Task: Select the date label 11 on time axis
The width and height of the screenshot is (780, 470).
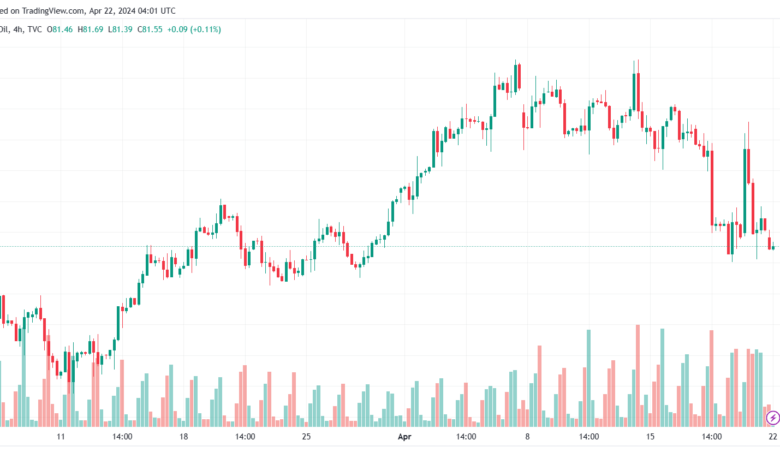Action: [61, 437]
